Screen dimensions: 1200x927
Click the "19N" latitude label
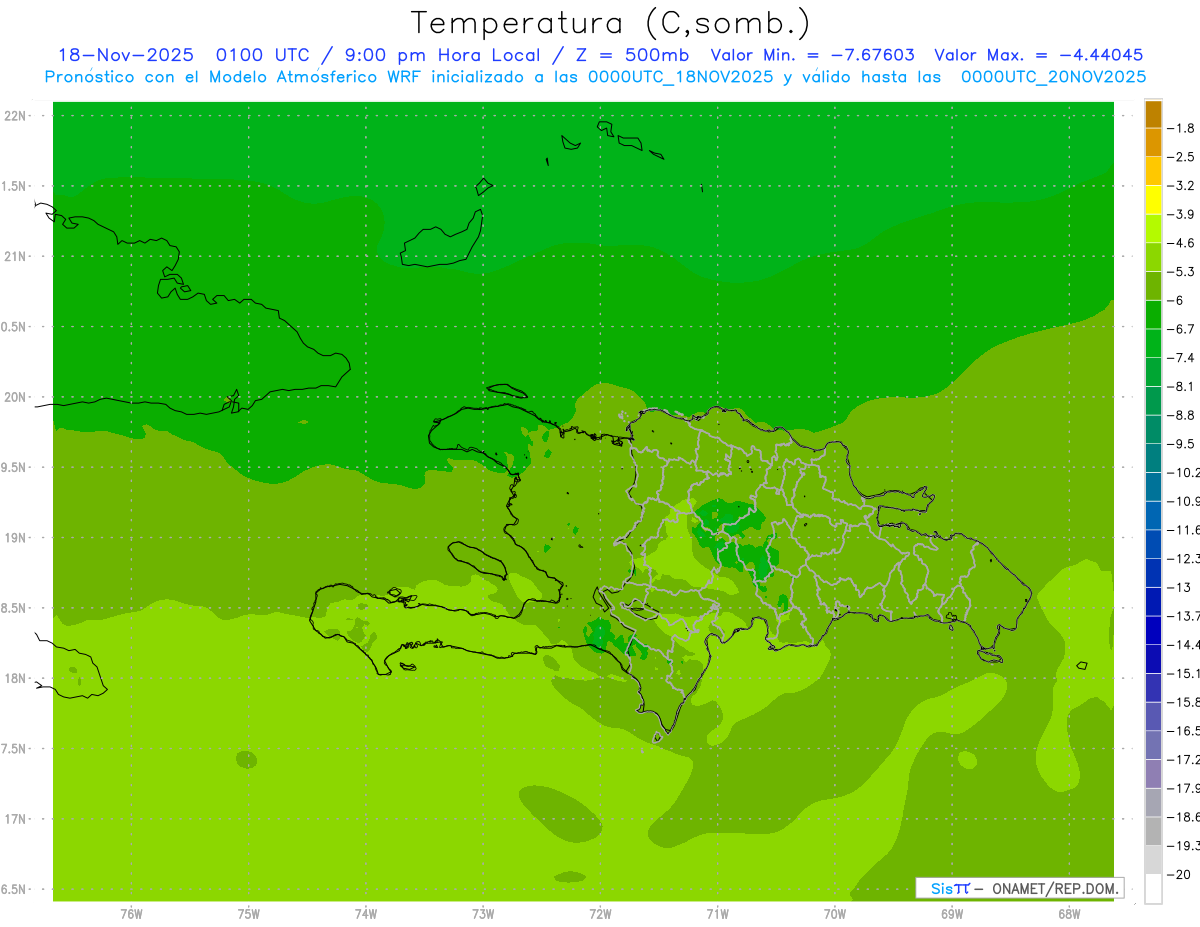16,538
